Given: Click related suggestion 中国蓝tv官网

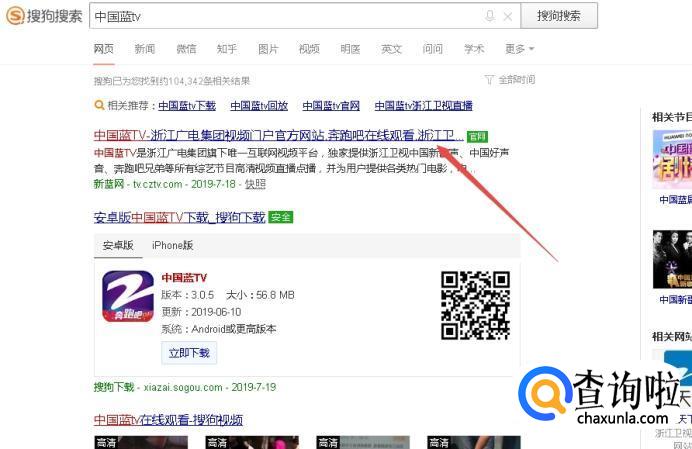Looking at the screenshot, I should point(331,106).
